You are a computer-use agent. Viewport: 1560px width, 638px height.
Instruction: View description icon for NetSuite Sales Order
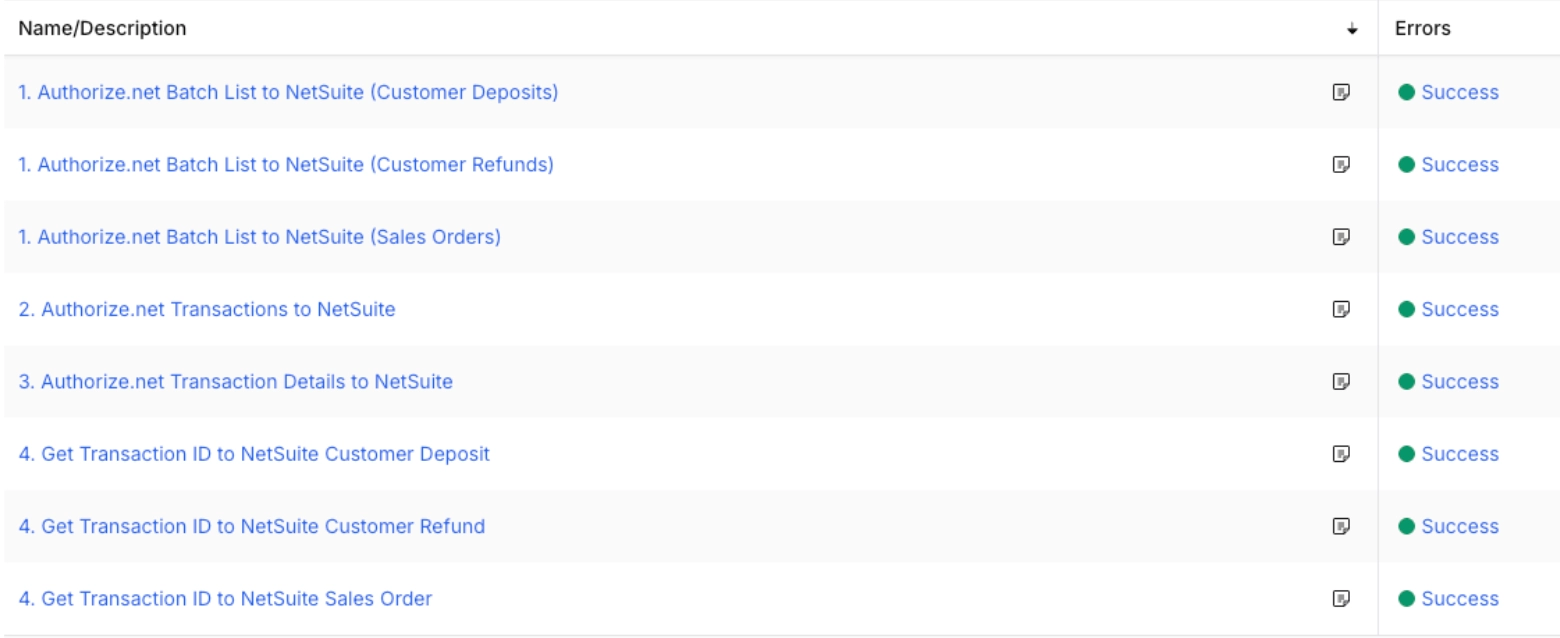[1342, 599]
